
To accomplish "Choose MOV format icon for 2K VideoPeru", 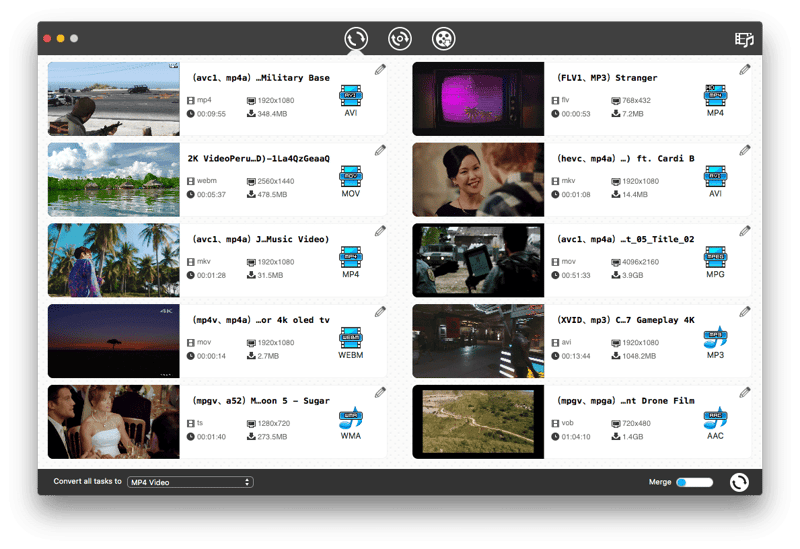I will point(350,177).
